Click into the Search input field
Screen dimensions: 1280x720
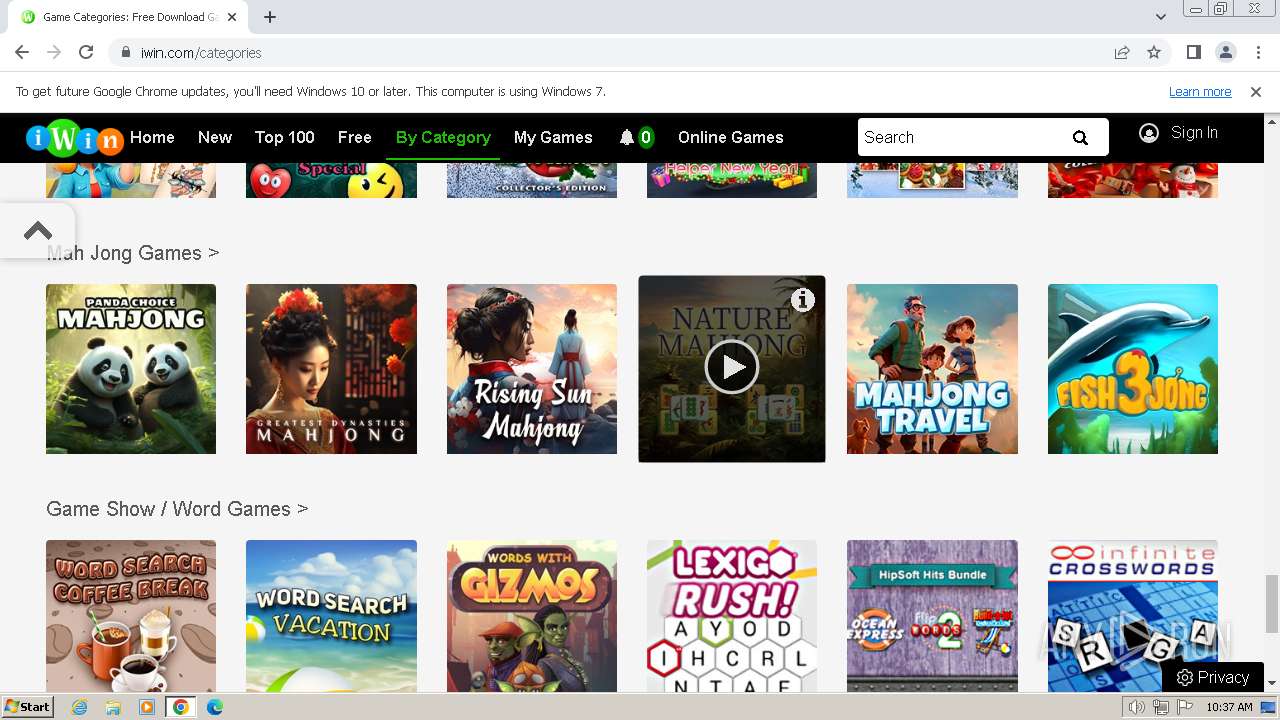[x=960, y=138]
